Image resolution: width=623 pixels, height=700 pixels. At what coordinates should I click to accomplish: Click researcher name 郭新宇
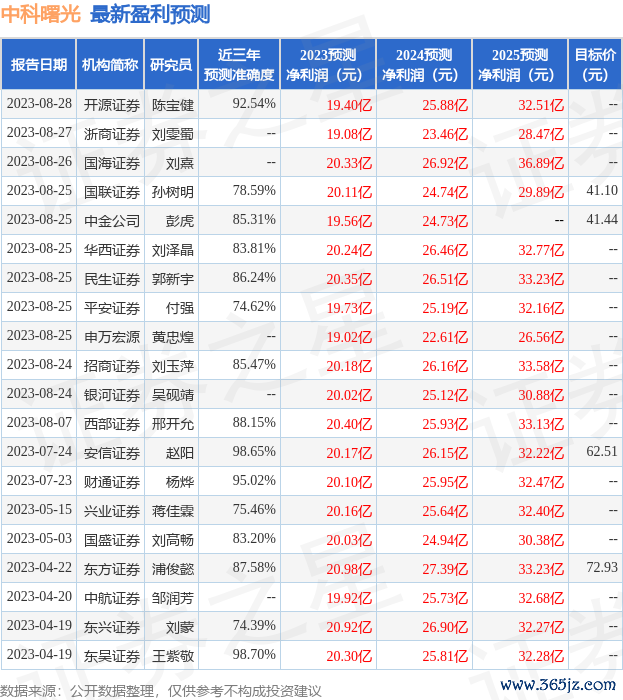point(173,279)
